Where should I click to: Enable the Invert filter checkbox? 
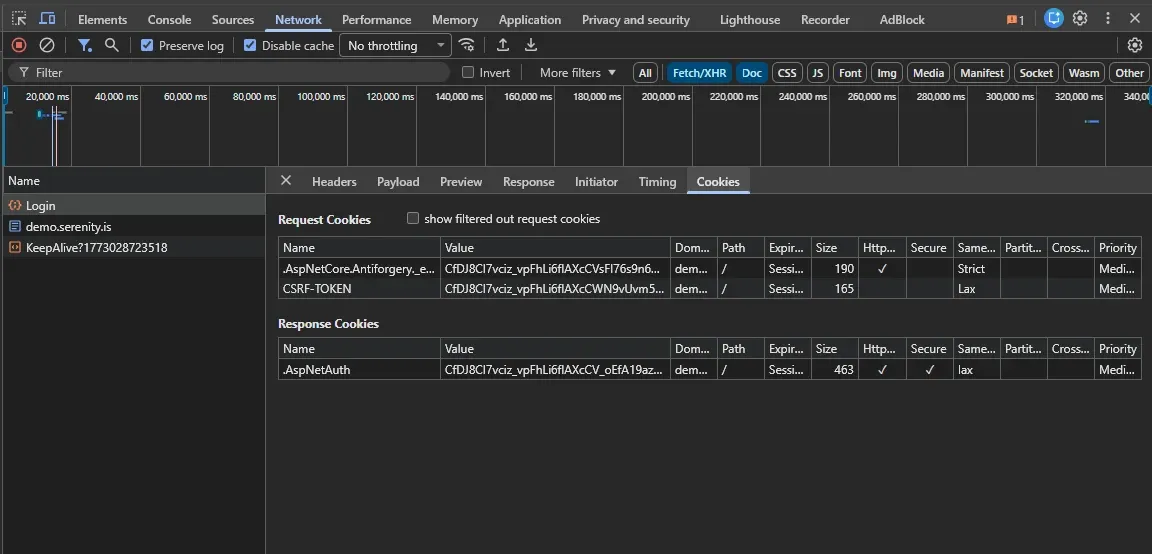[468, 73]
